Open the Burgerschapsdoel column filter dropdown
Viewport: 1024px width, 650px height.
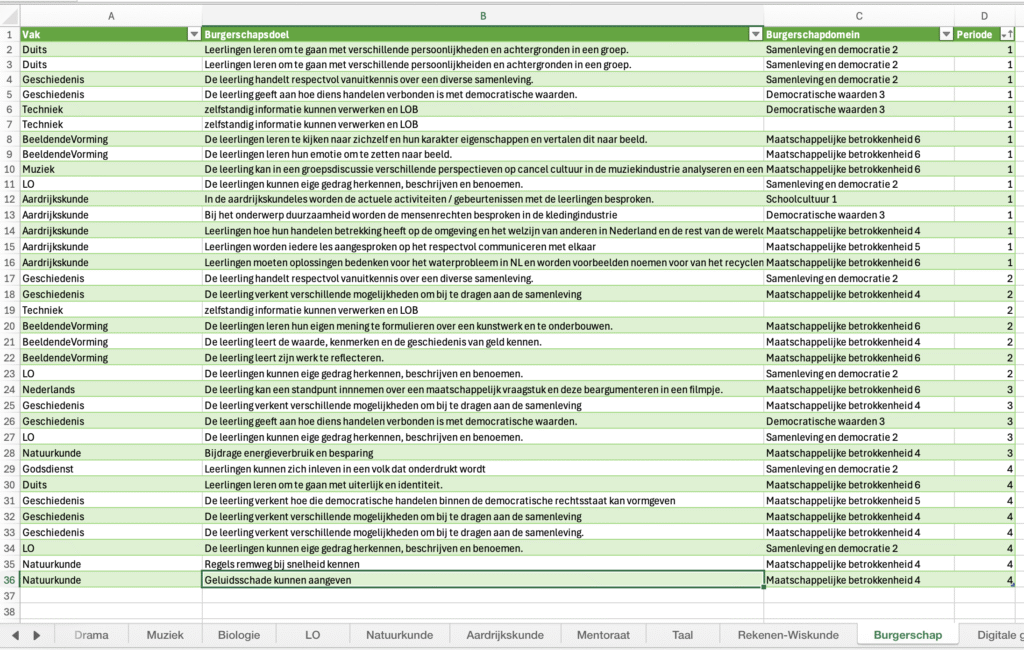pyautogui.click(x=756, y=34)
